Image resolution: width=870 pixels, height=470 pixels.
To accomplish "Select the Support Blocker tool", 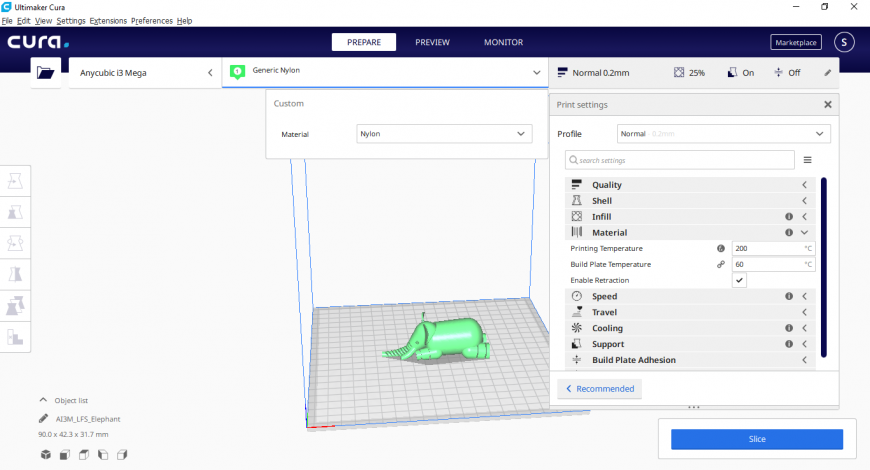I will (15, 336).
